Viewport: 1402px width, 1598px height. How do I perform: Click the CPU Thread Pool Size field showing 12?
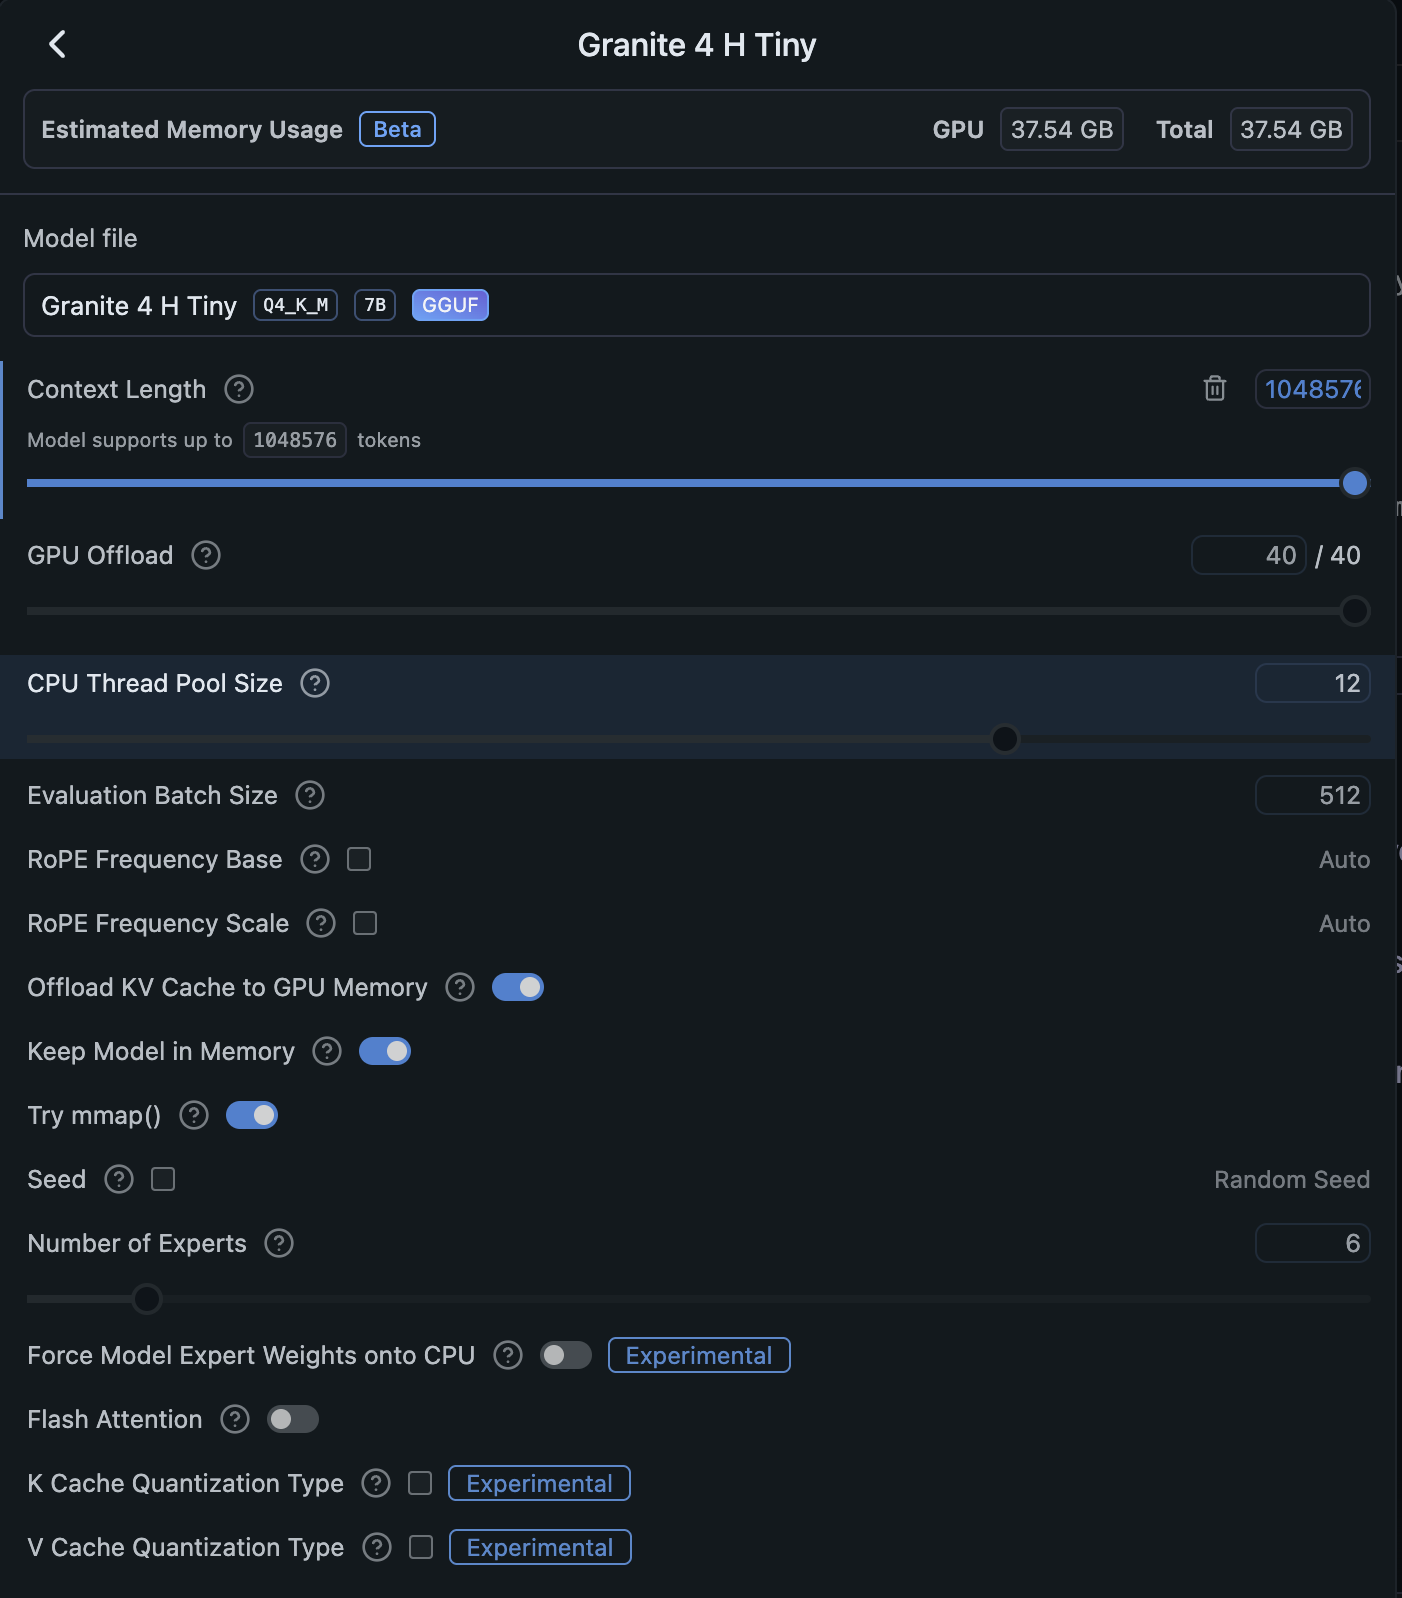pyautogui.click(x=1312, y=683)
